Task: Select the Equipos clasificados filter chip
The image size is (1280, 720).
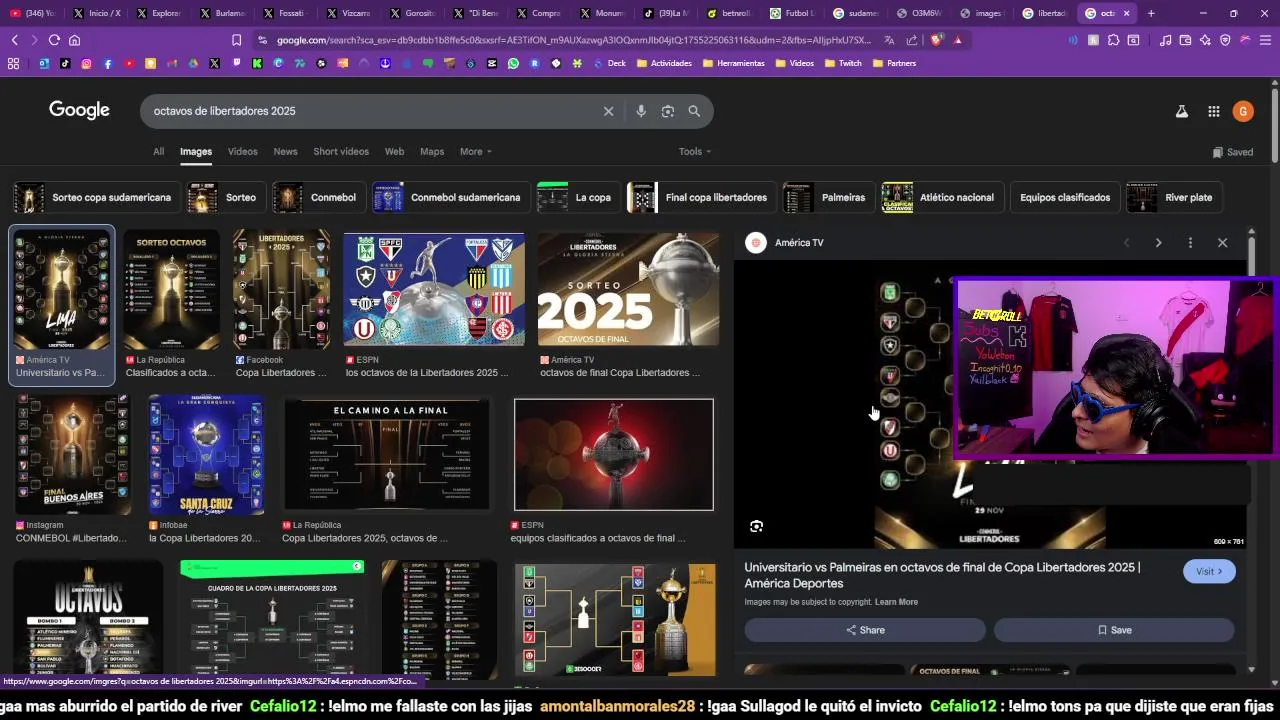Action: coord(1065,198)
